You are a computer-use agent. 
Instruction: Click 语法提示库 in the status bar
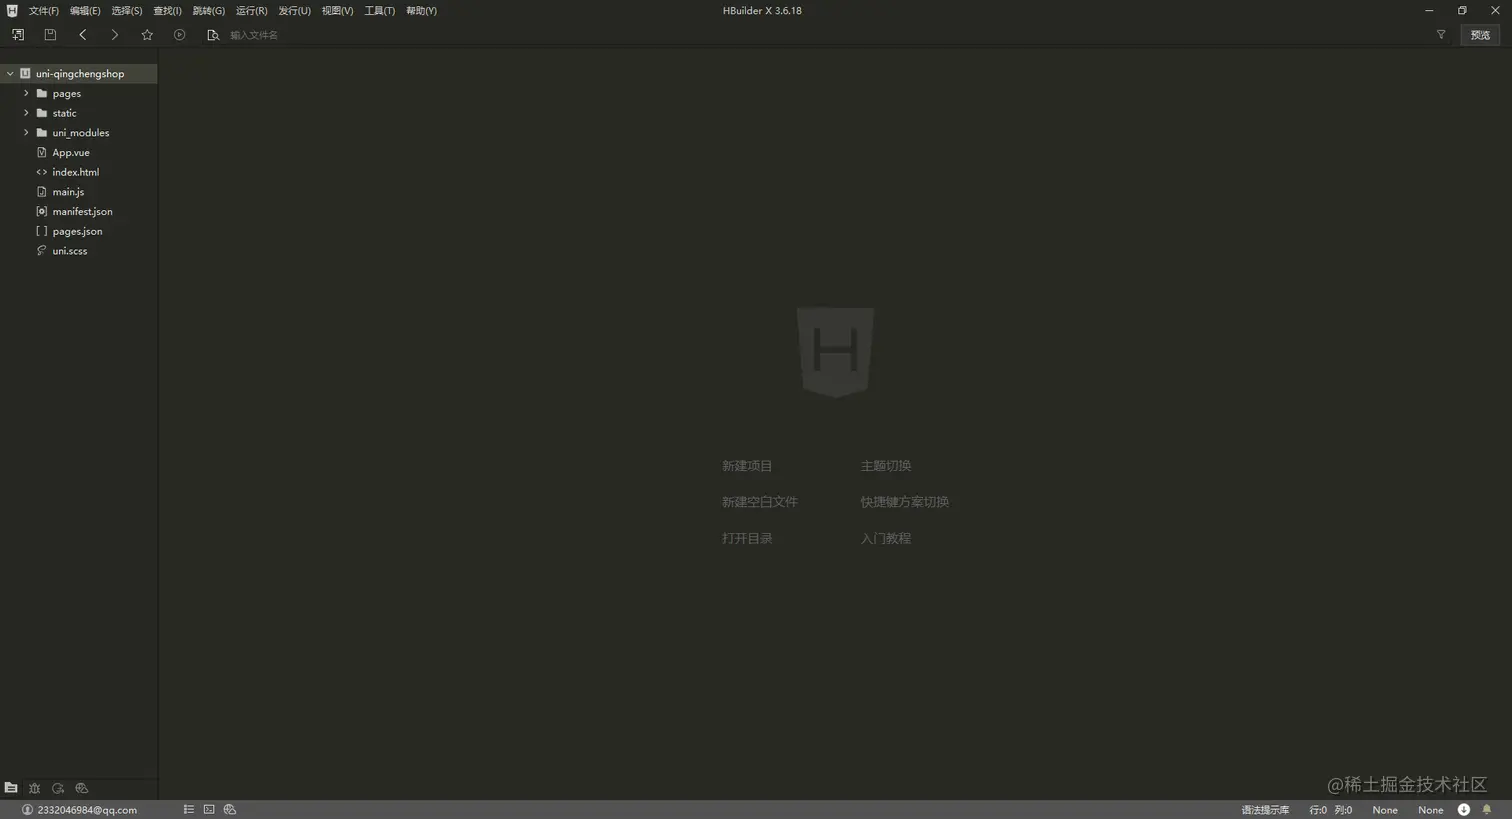pyautogui.click(x=1265, y=810)
